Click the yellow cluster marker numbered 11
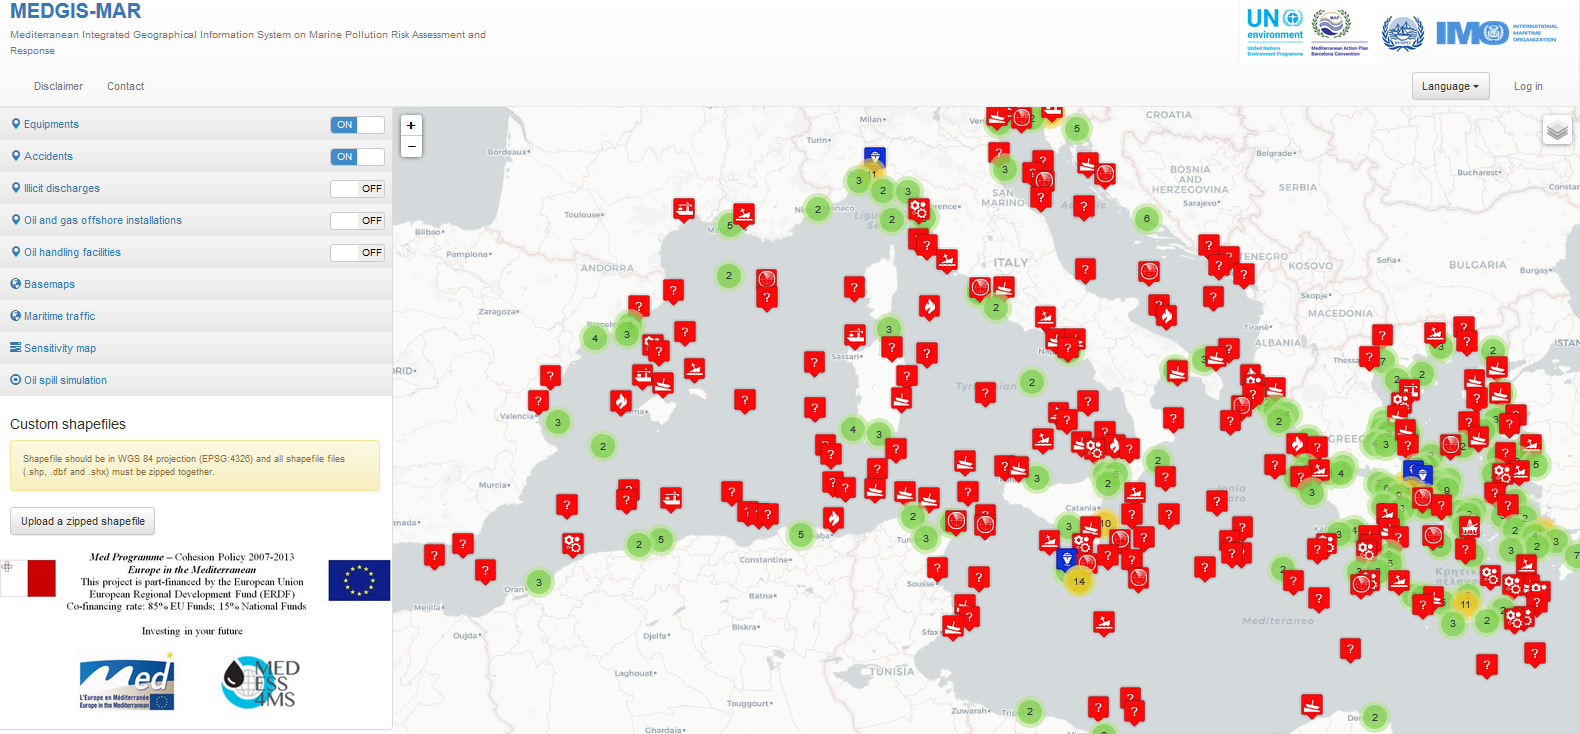Viewport: 1580px width, 734px height. click(1465, 604)
